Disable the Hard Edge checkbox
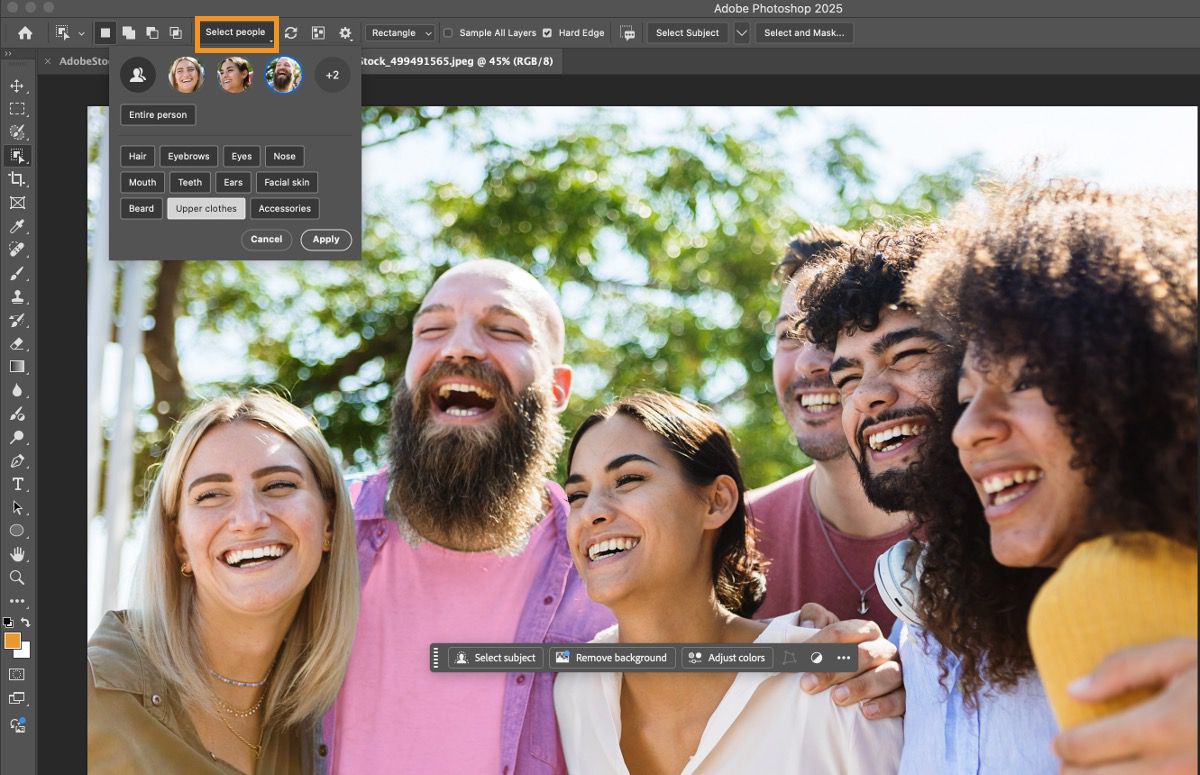The height and width of the screenshot is (775, 1200). tap(546, 32)
